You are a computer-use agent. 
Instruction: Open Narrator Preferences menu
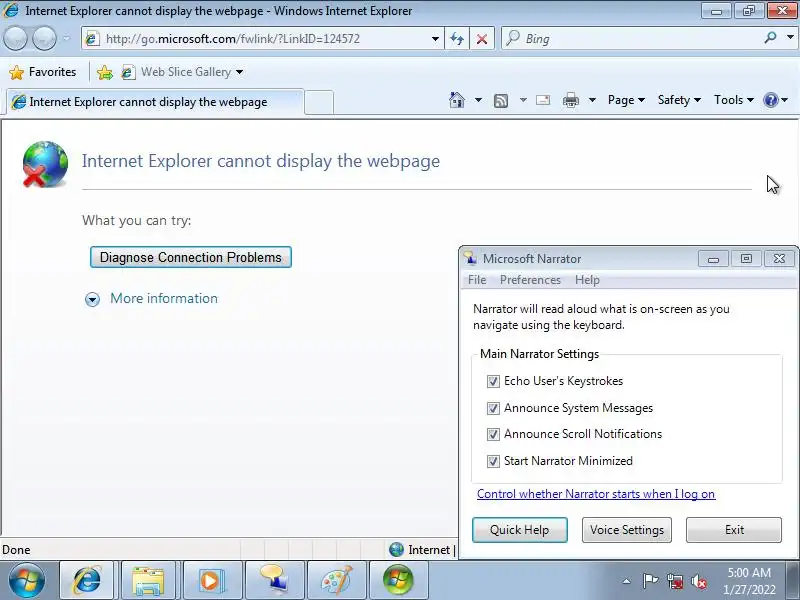tap(530, 280)
